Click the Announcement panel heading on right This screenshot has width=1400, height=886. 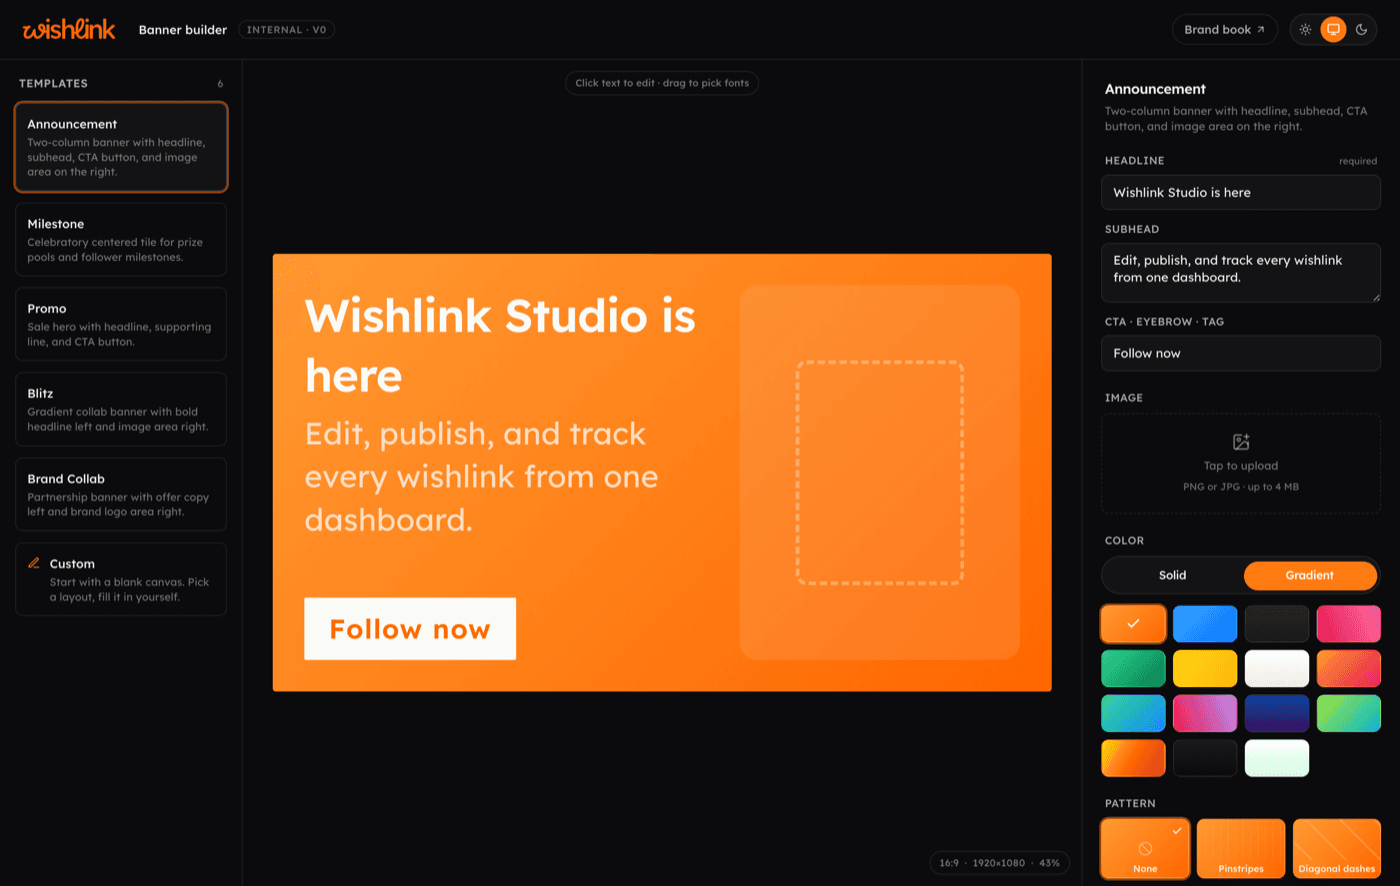point(1155,89)
